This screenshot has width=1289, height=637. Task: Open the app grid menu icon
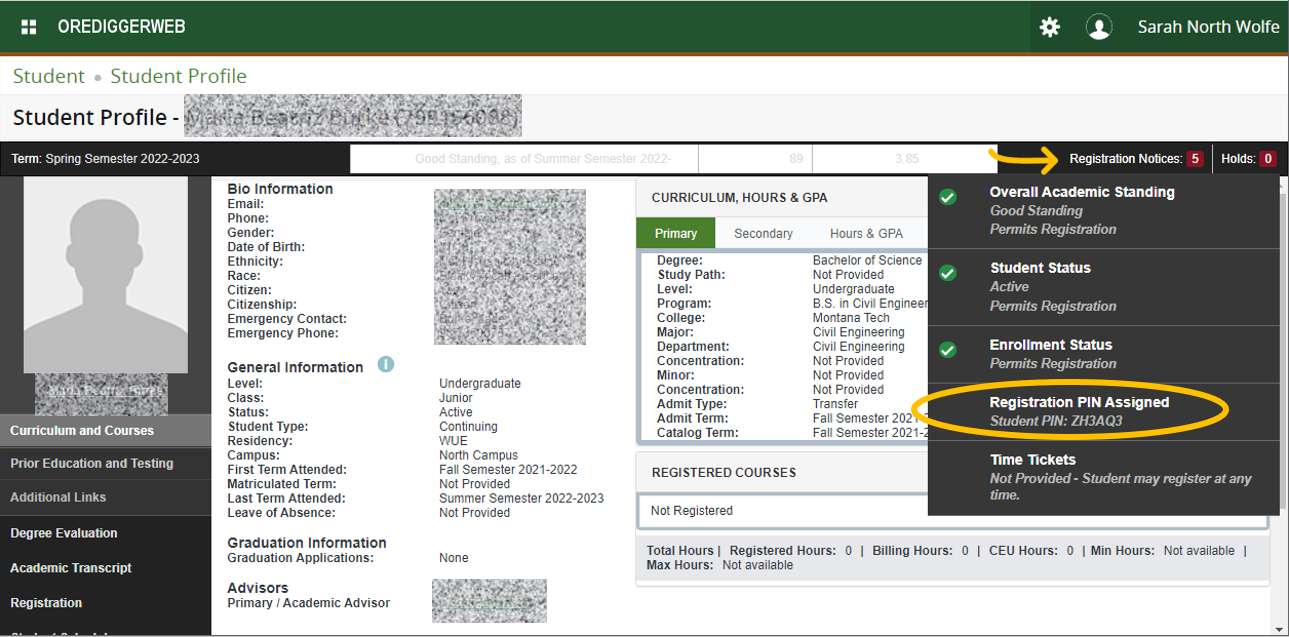point(29,27)
